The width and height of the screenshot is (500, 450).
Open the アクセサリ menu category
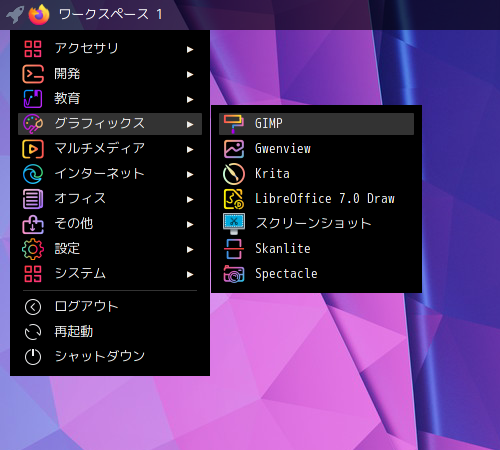110,49
